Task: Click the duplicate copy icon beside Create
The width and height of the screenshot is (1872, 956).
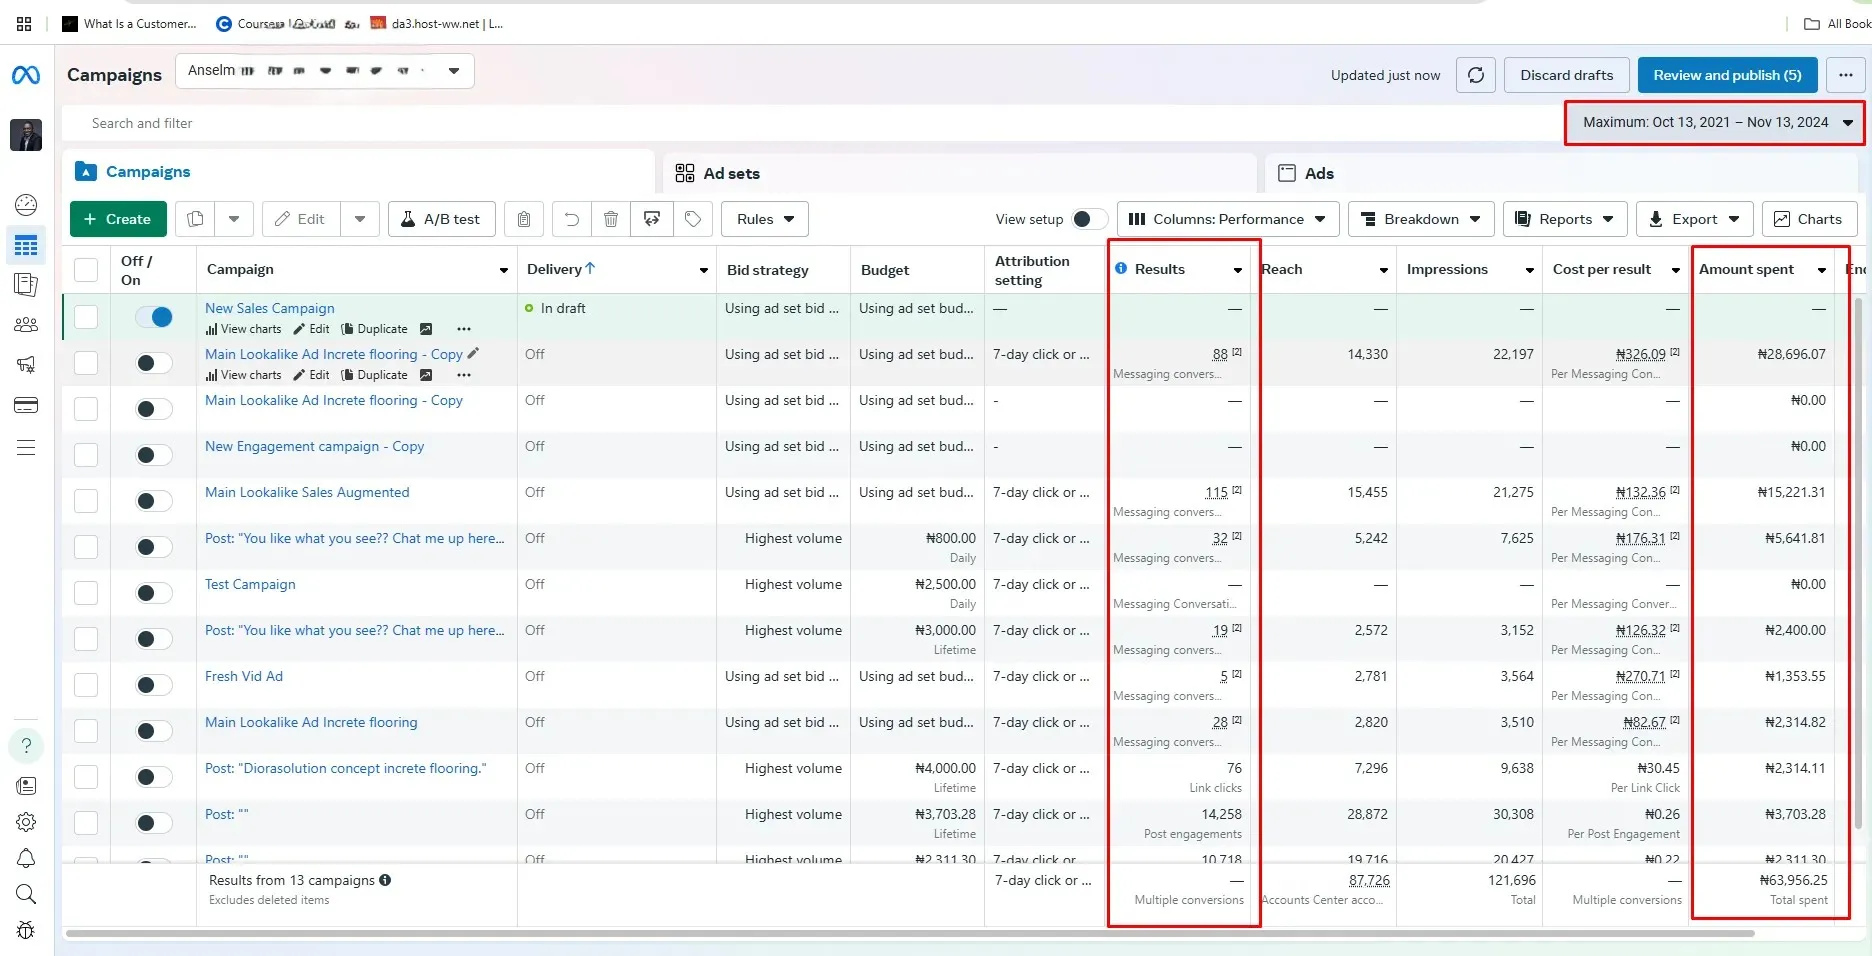Action: pyautogui.click(x=196, y=219)
